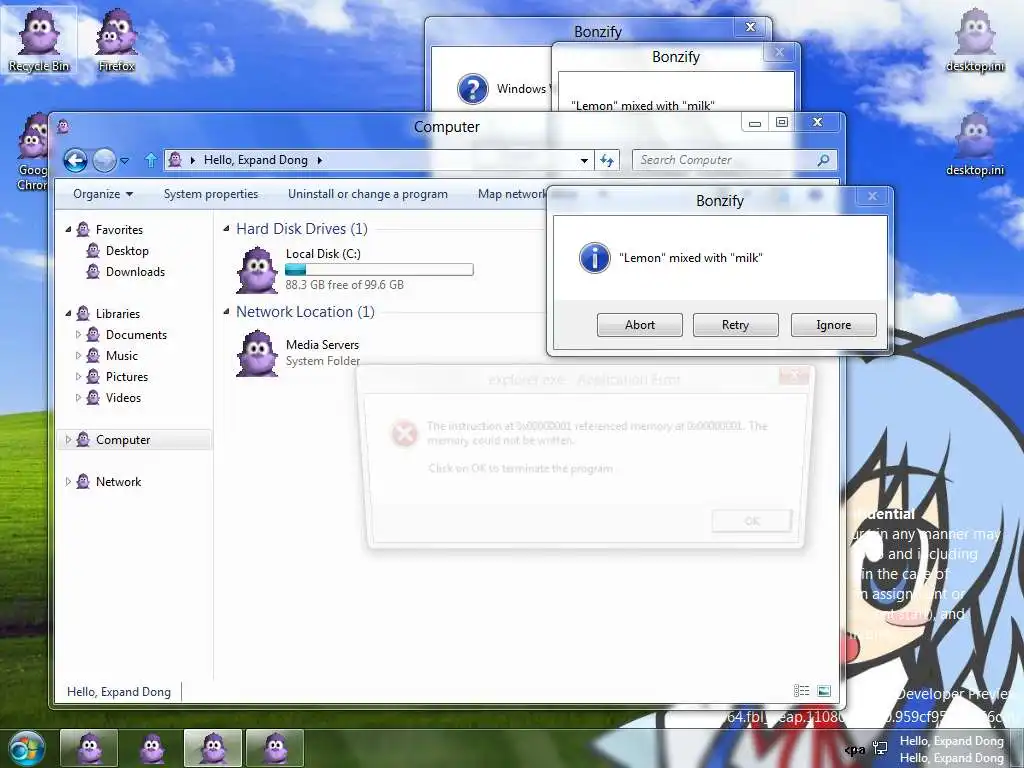This screenshot has height=768, width=1024.
Task: Expand the Documents library node
Action: tap(78, 334)
